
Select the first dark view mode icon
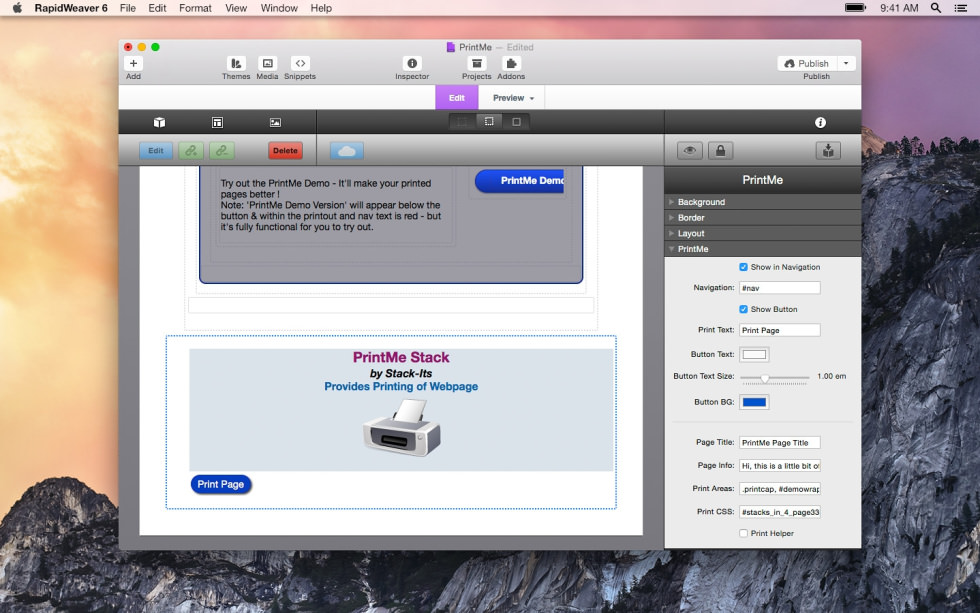pyautogui.click(x=462, y=122)
